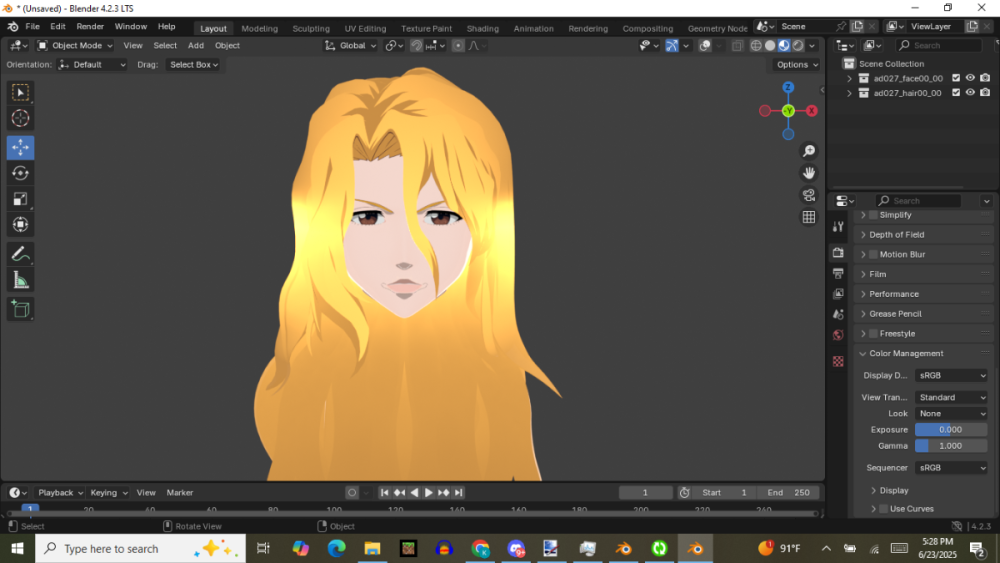Select the Measure tool
The image size is (1000, 563).
coord(20,280)
